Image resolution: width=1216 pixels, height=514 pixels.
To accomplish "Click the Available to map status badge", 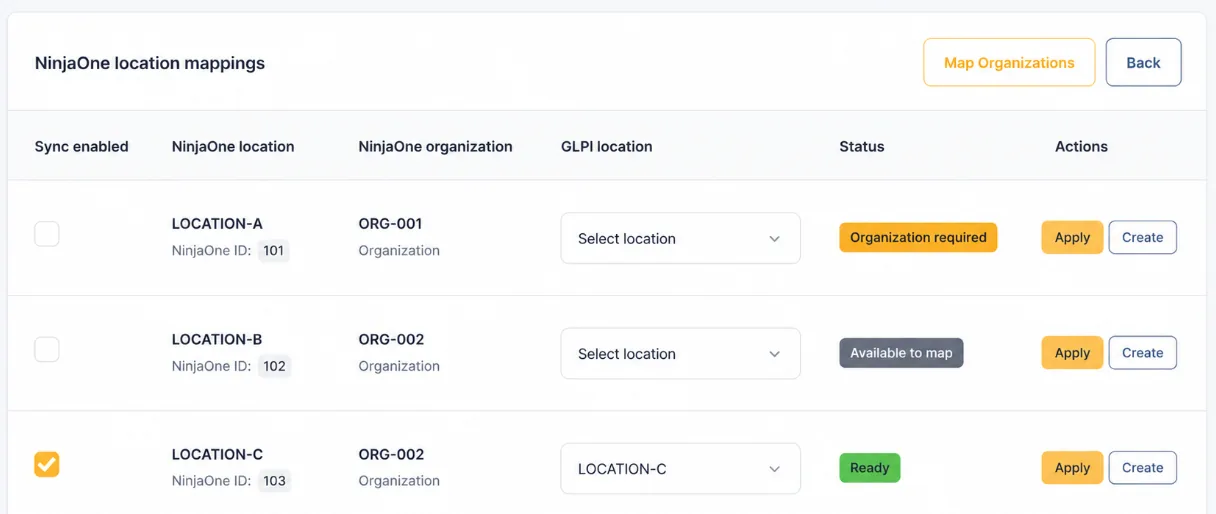I will click(x=901, y=353).
